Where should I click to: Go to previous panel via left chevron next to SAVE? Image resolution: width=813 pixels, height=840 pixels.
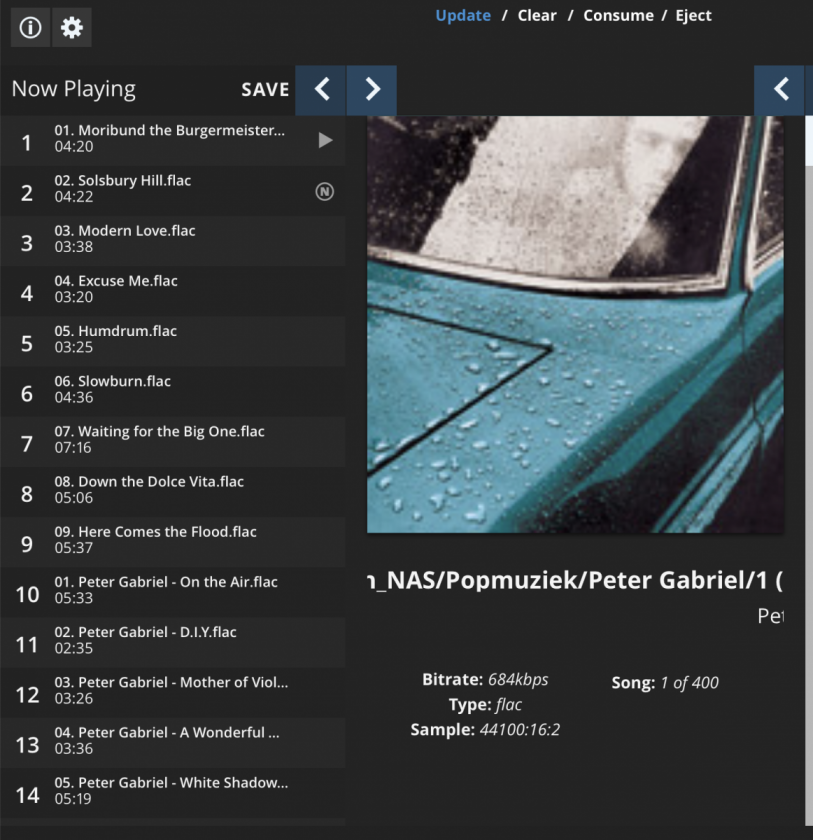click(321, 89)
